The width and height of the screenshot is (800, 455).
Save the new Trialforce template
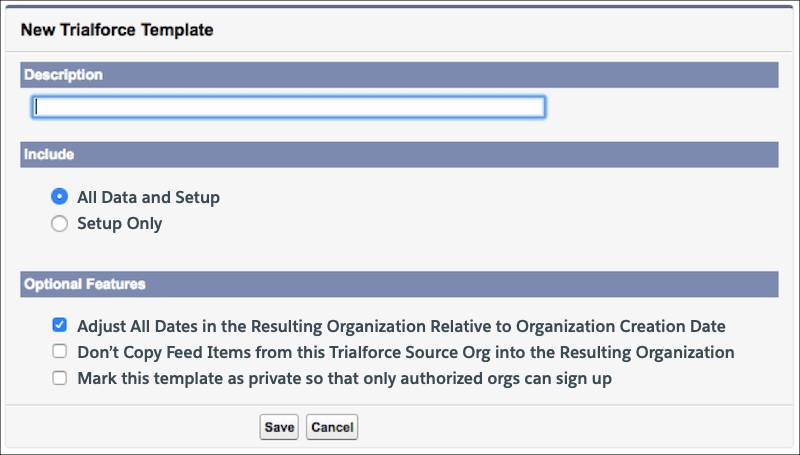[x=279, y=427]
